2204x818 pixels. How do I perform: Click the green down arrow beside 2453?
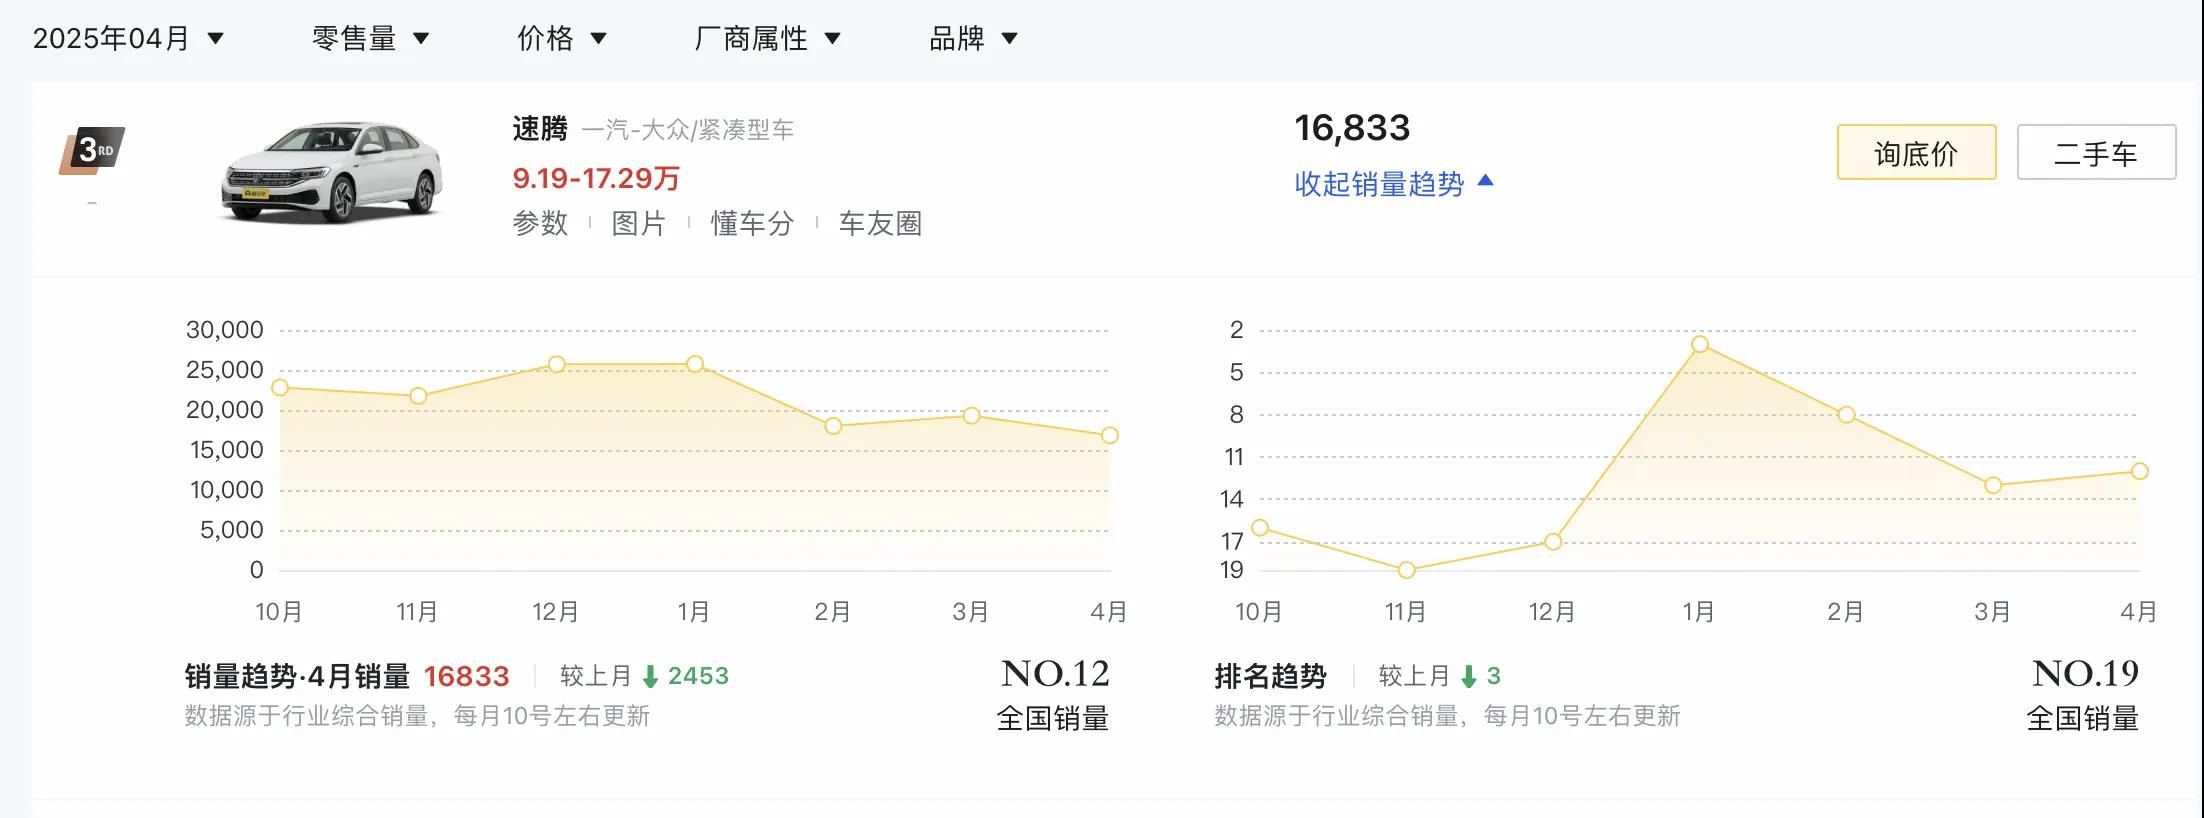pos(650,677)
